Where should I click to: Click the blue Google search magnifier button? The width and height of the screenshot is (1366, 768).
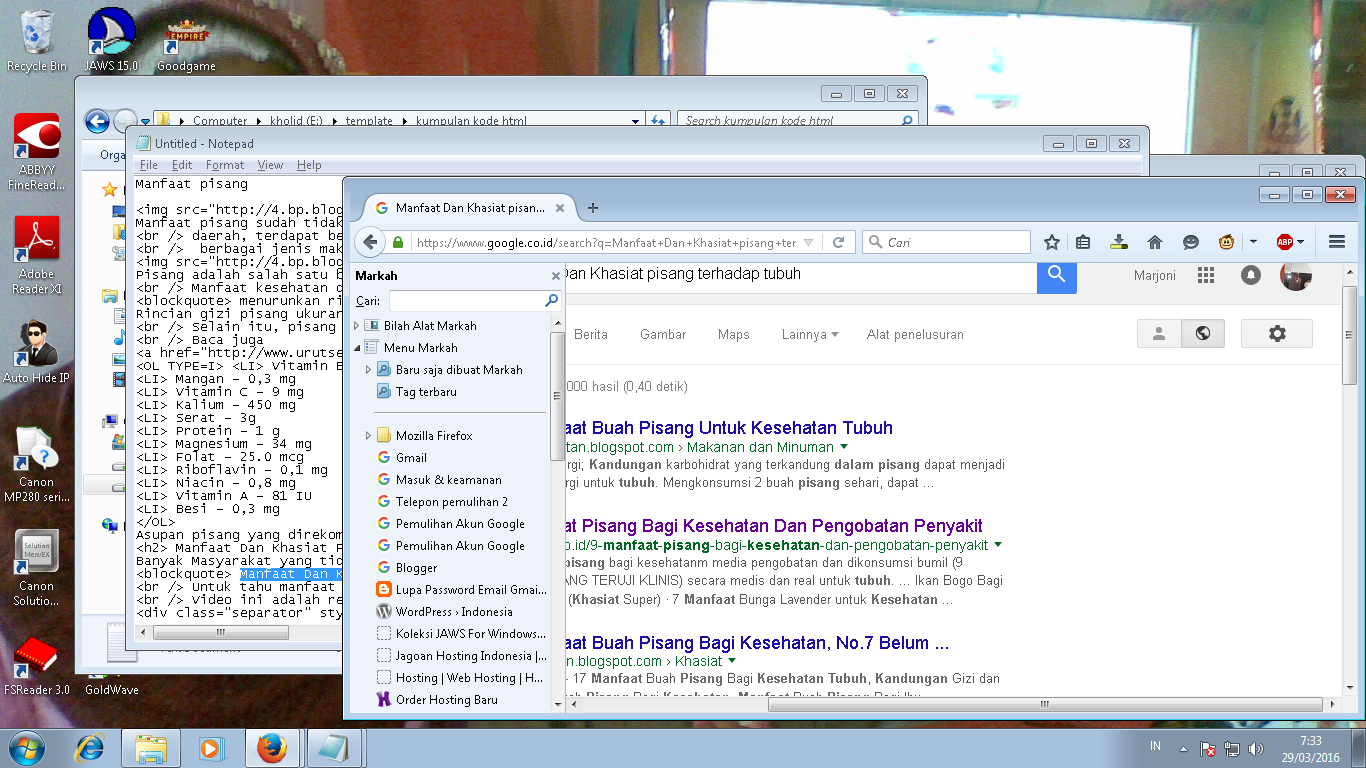[1057, 275]
